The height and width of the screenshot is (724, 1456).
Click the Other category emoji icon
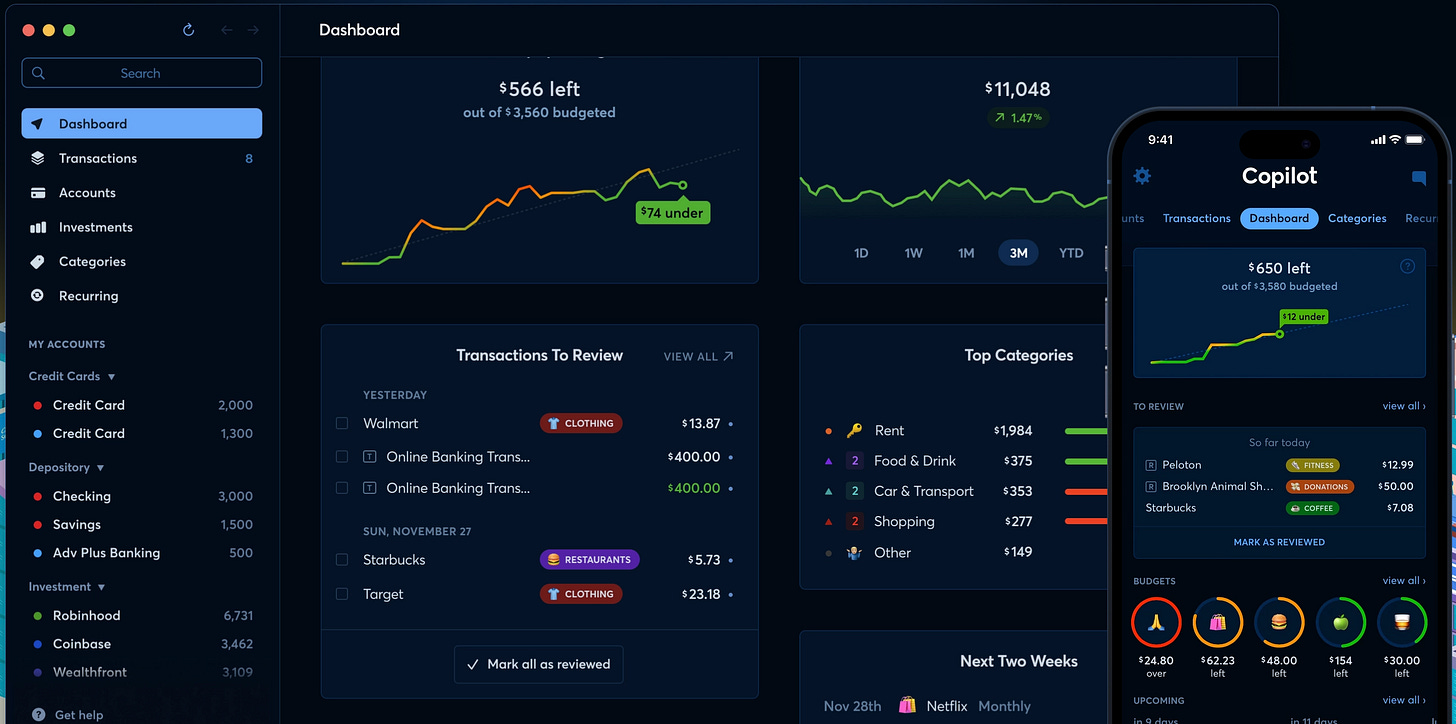(x=854, y=552)
